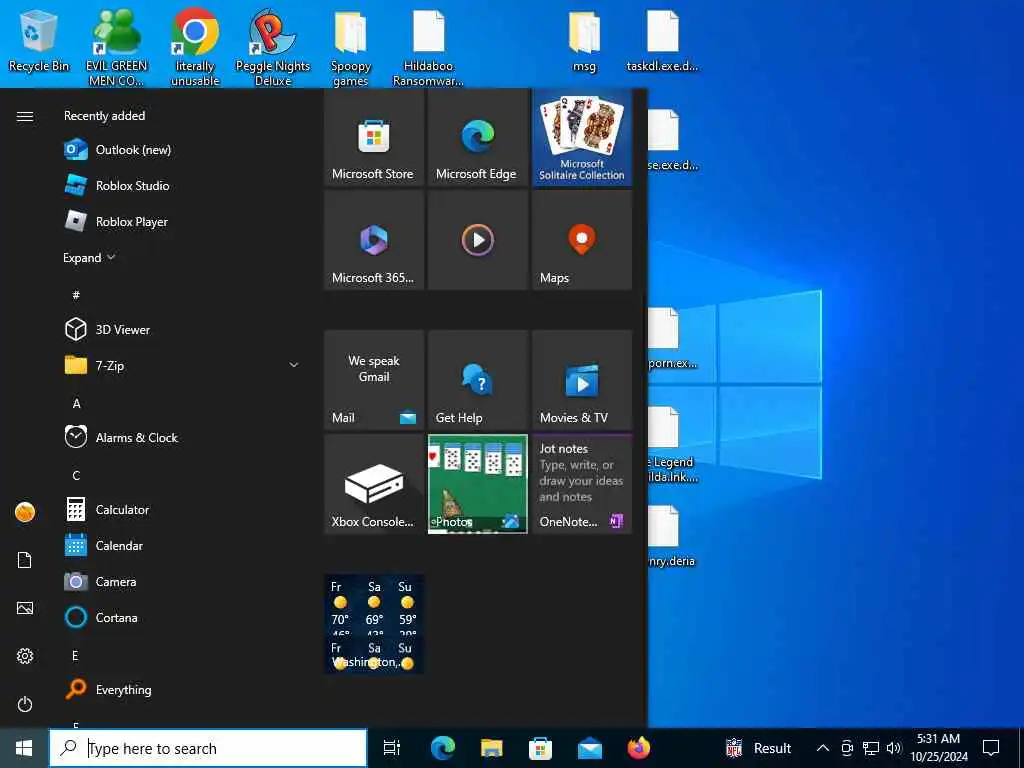This screenshot has height=768, width=1024.
Task: Open the volume tray icon
Action: 894,748
